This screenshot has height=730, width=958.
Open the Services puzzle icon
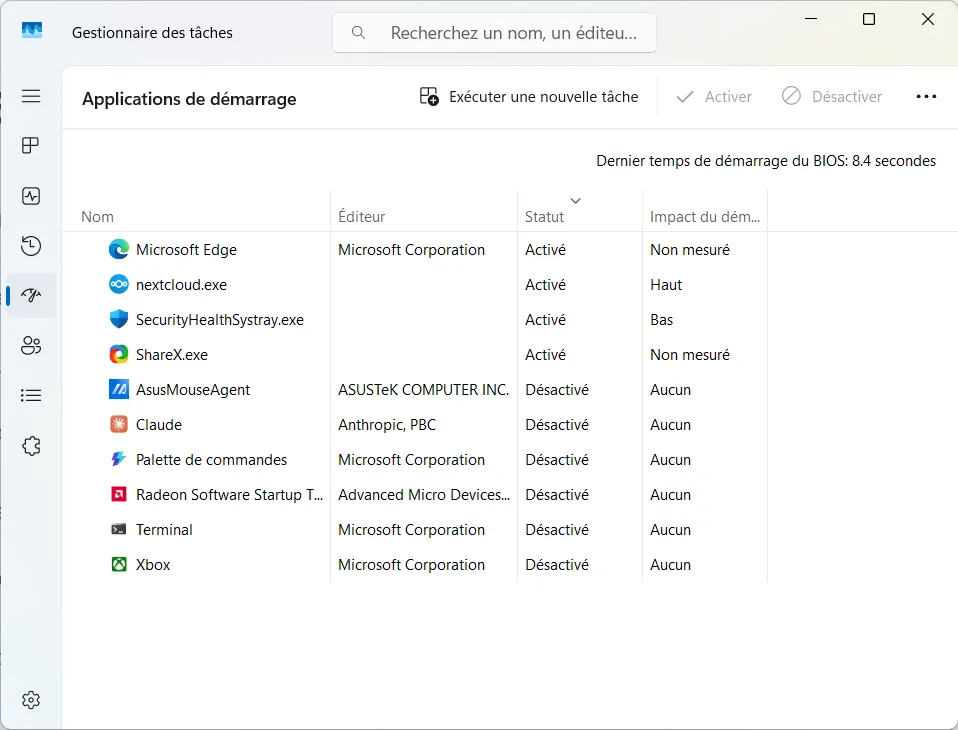click(31, 446)
